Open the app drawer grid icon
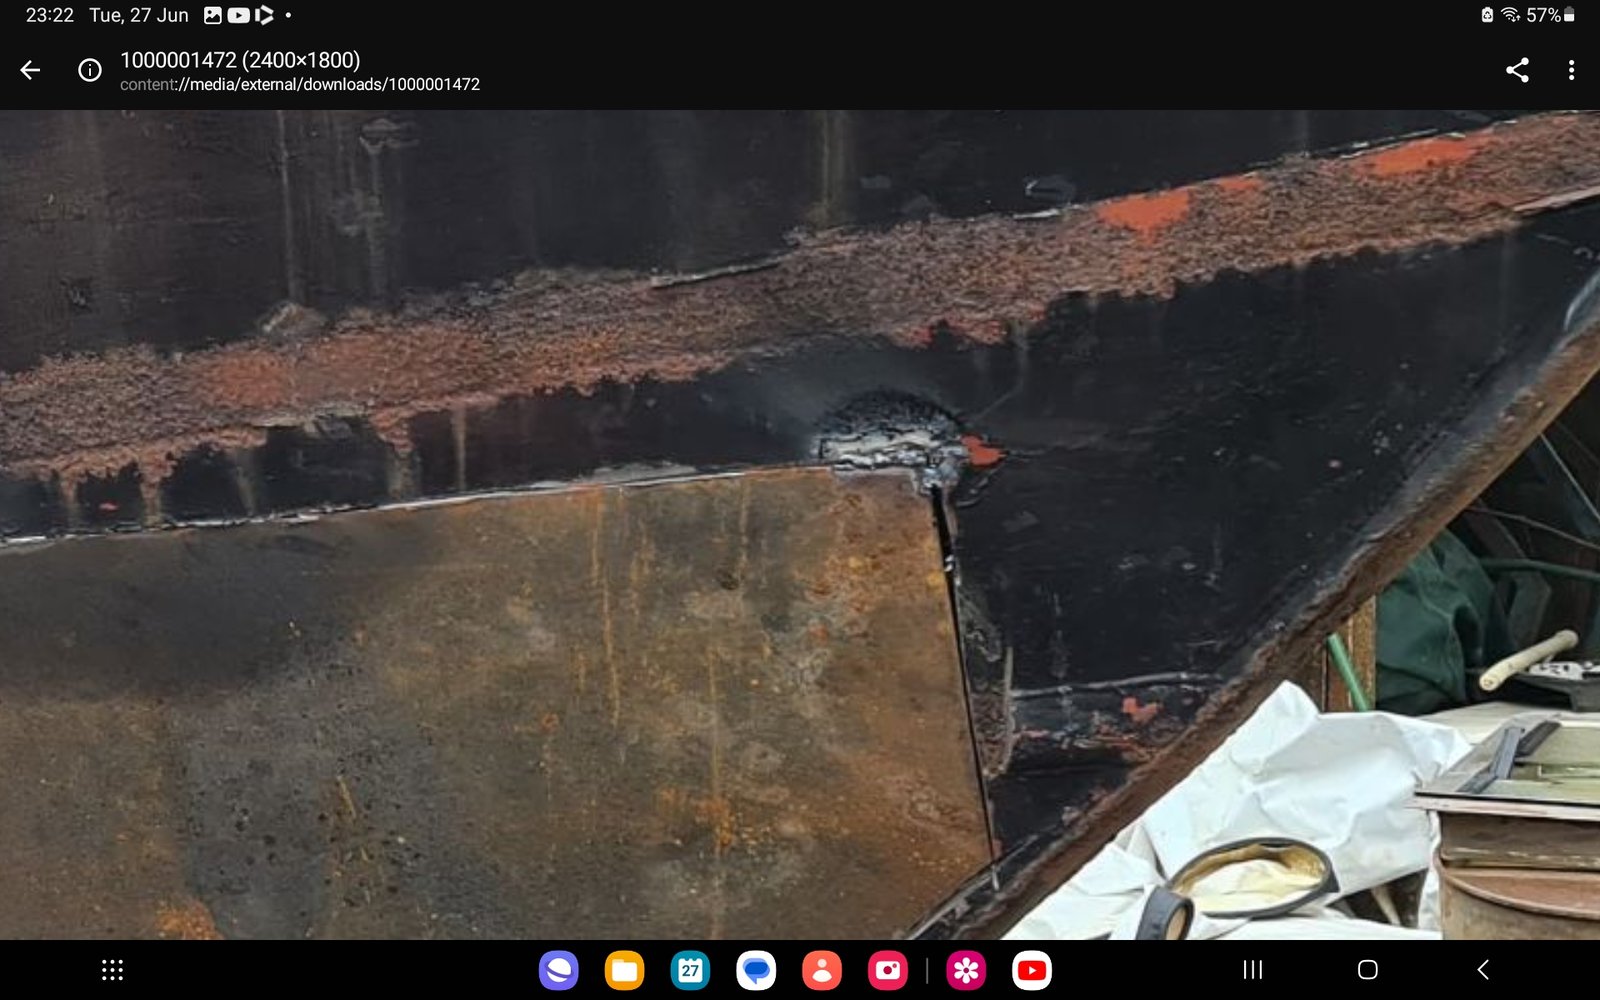This screenshot has width=1600, height=1000. point(112,970)
